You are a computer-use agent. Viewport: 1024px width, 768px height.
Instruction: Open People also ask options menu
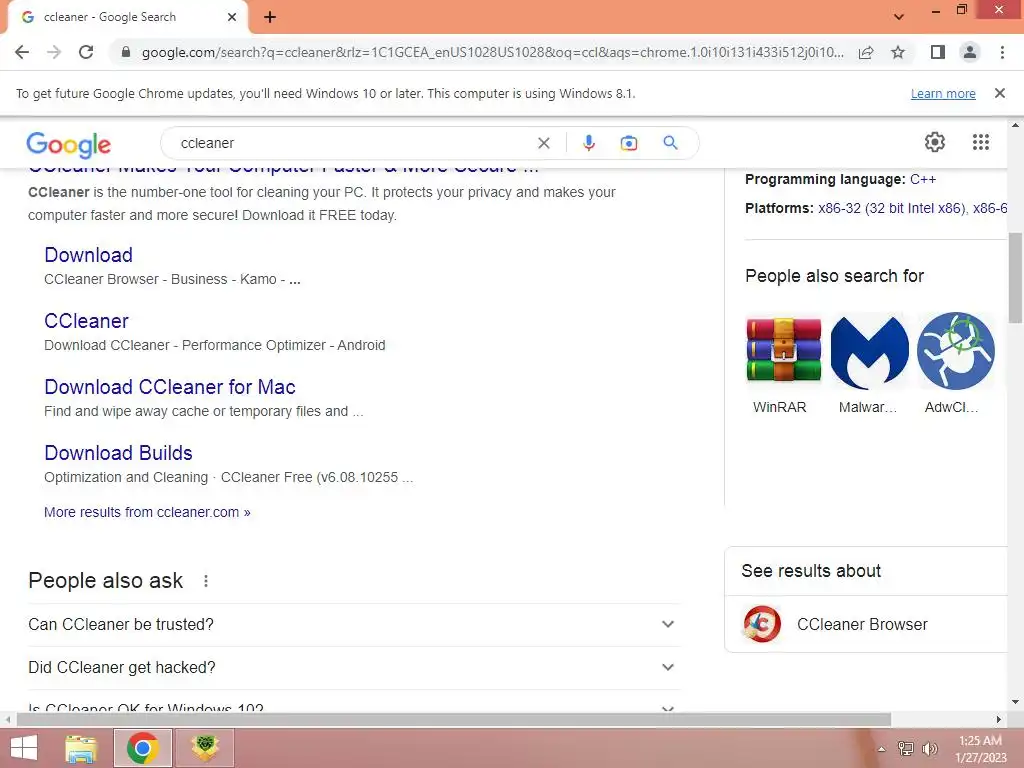point(206,581)
